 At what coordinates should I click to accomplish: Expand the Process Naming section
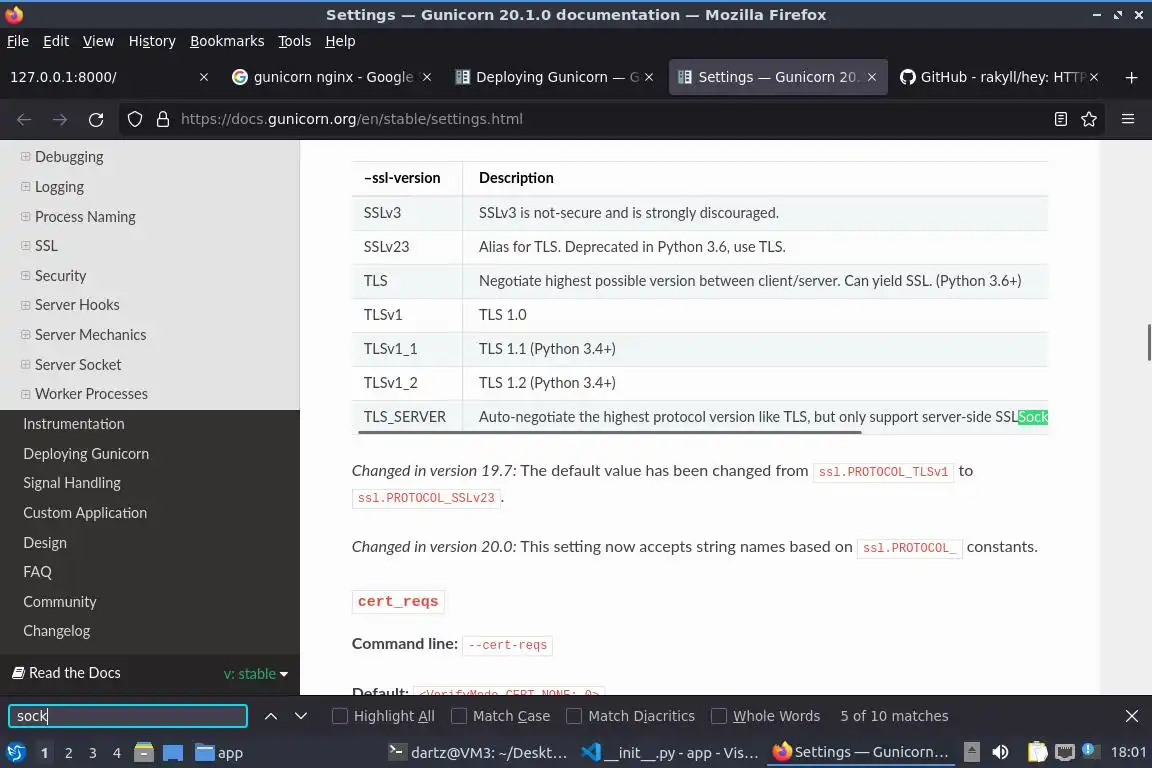coord(26,217)
